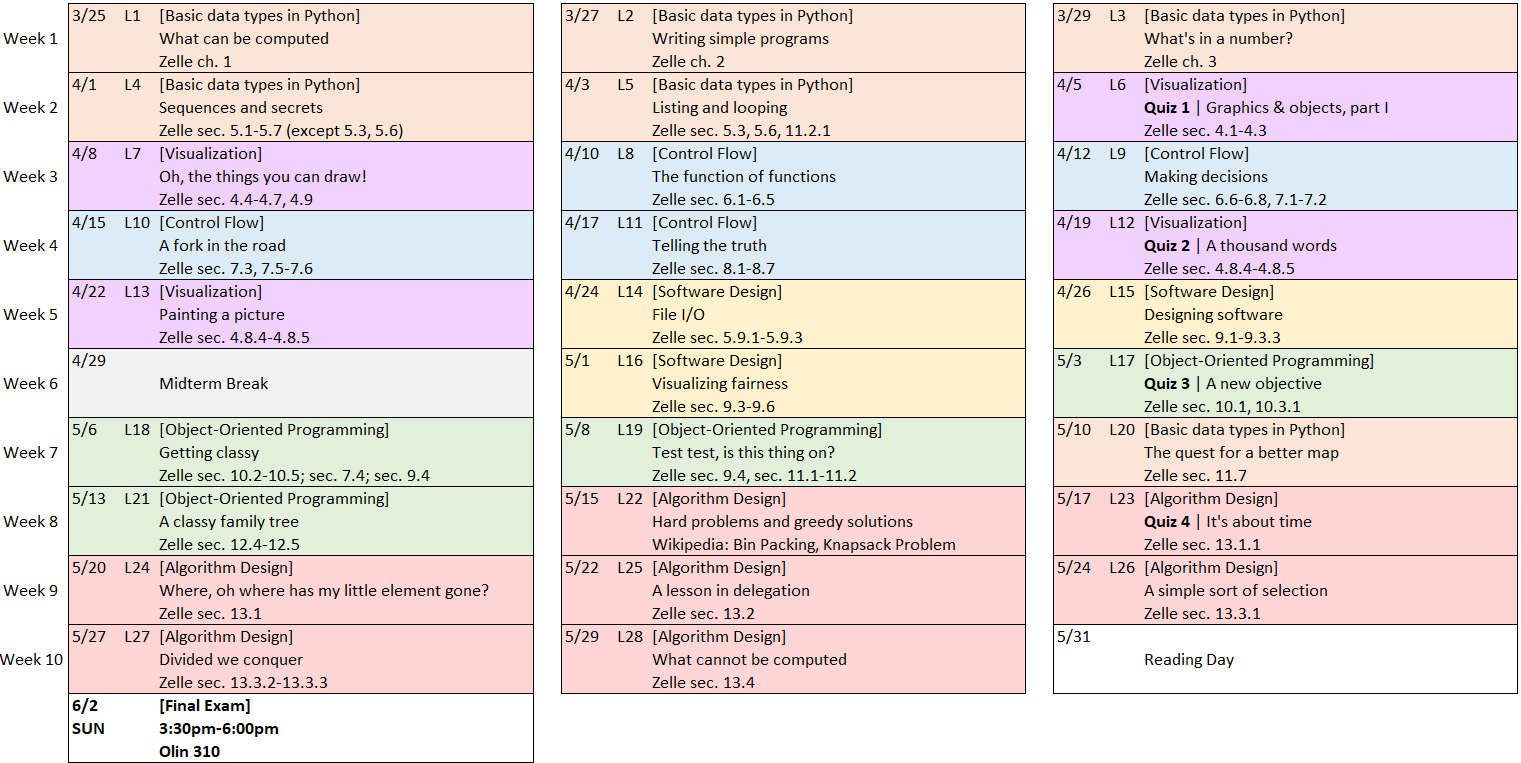Viewport: 1521px width, 763px height.
Task: Click the Quiz 1 label in L6
Action: pos(1166,108)
